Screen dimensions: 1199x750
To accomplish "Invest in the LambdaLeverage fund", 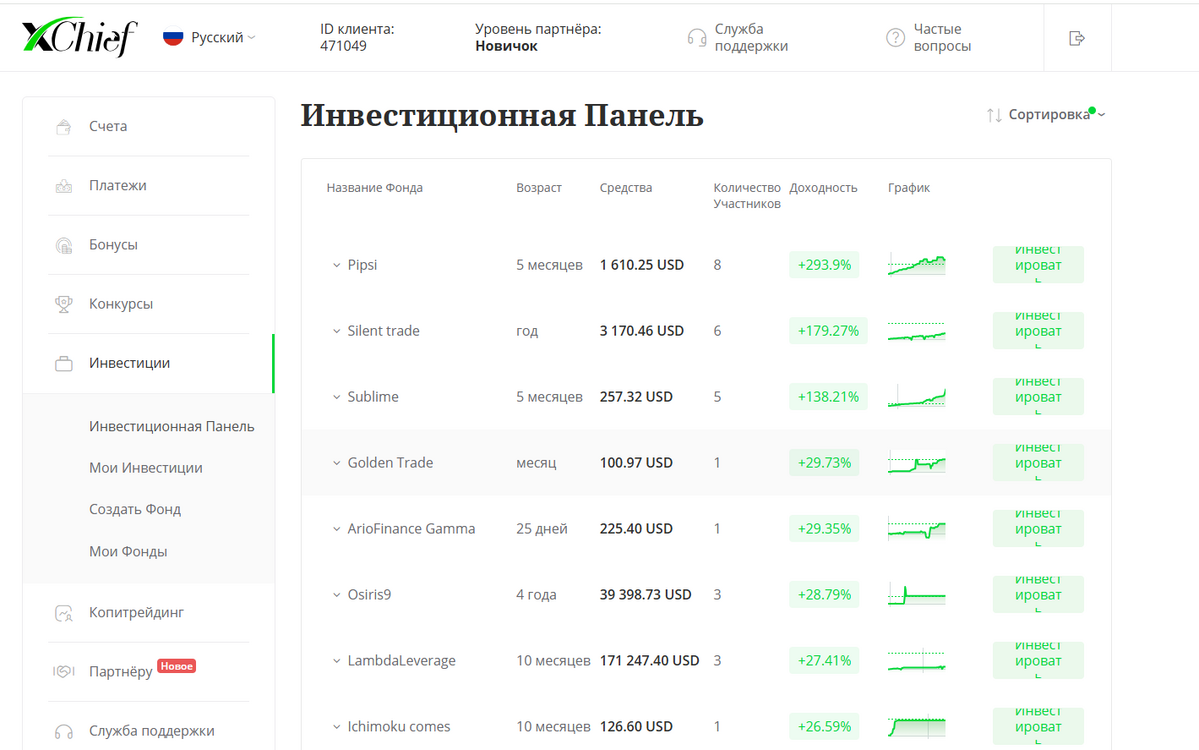I will click(x=1038, y=660).
